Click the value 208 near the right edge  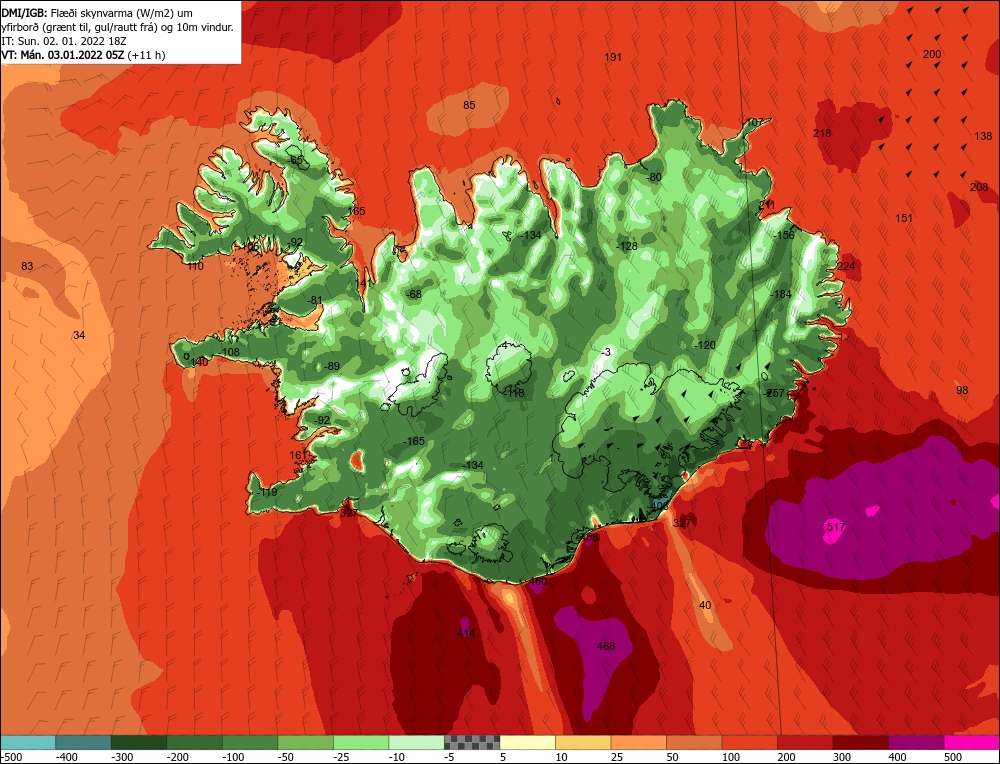pyautogui.click(x=979, y=187)
